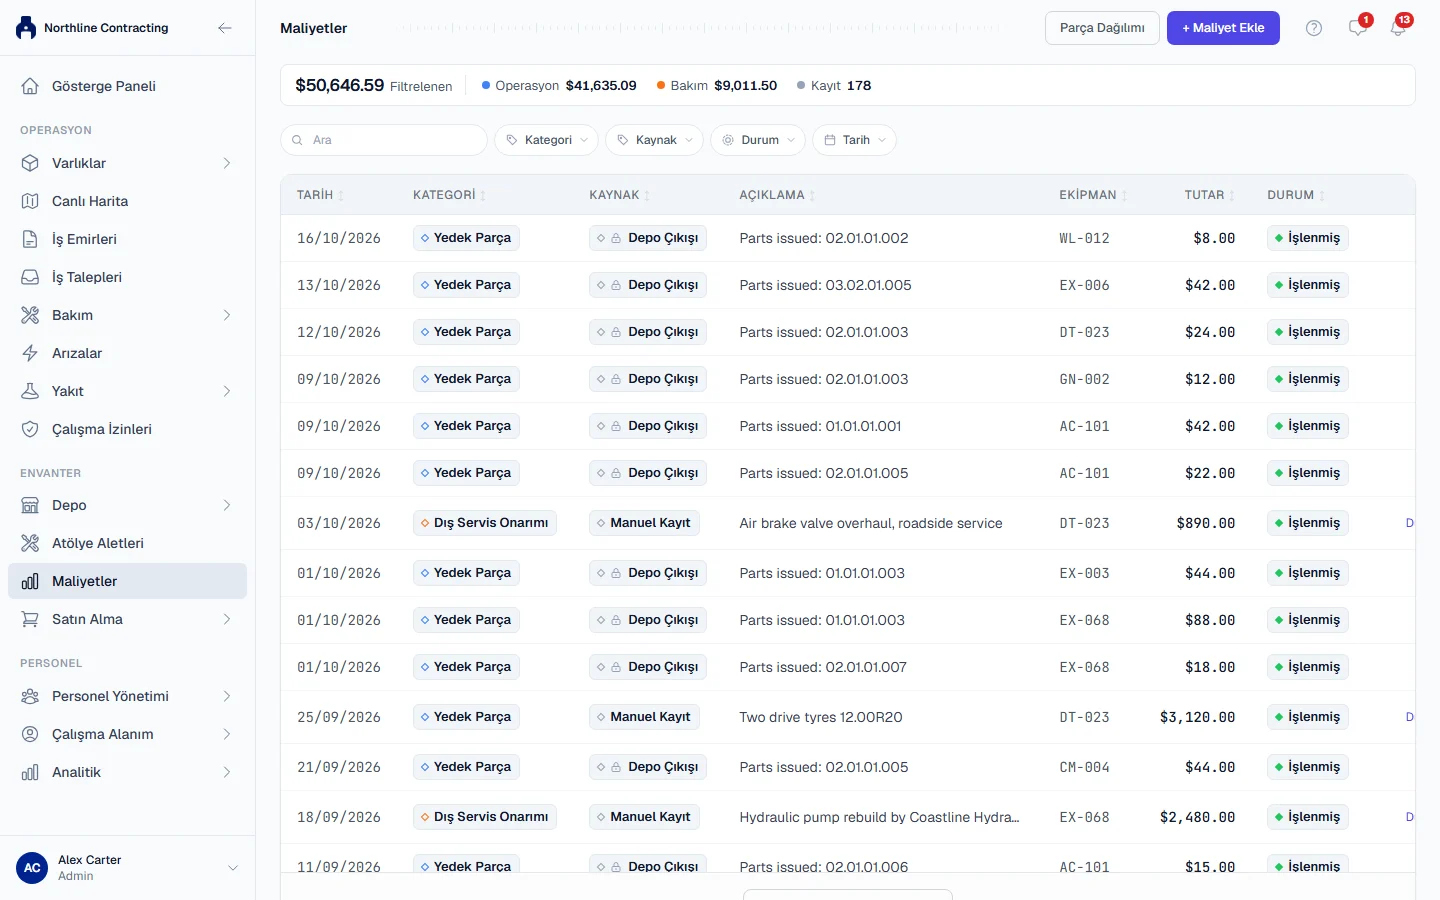Open chat messages icon with badge
This screenshot has height=900, width=1440.
pos(1357,28)
